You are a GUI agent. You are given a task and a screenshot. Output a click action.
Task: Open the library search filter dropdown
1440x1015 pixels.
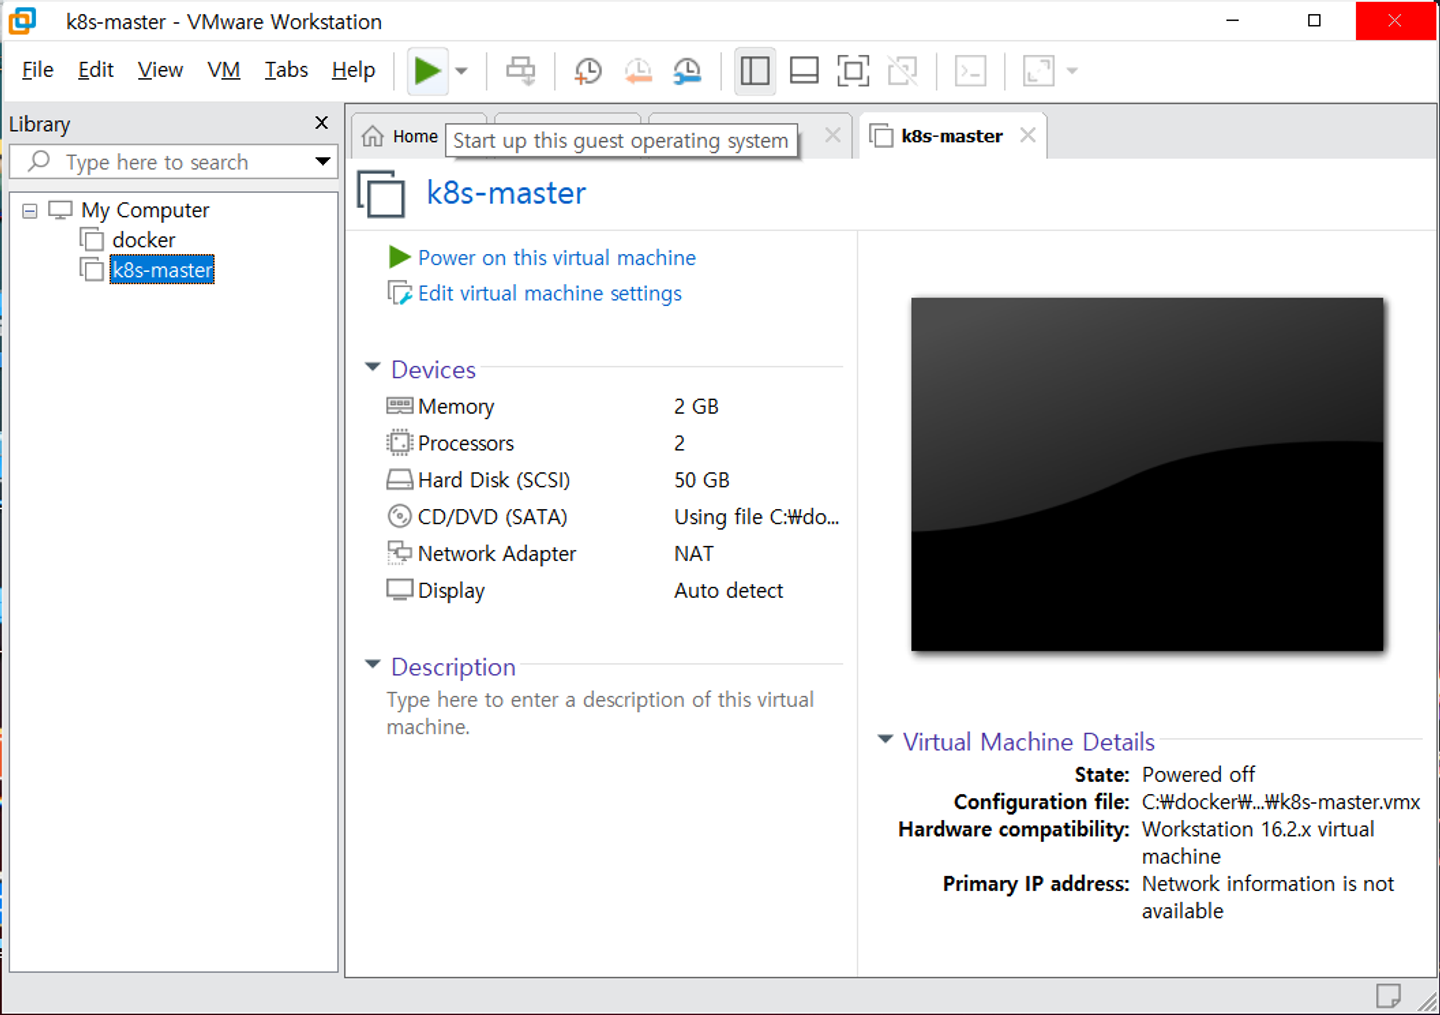(x=323, y=162)
